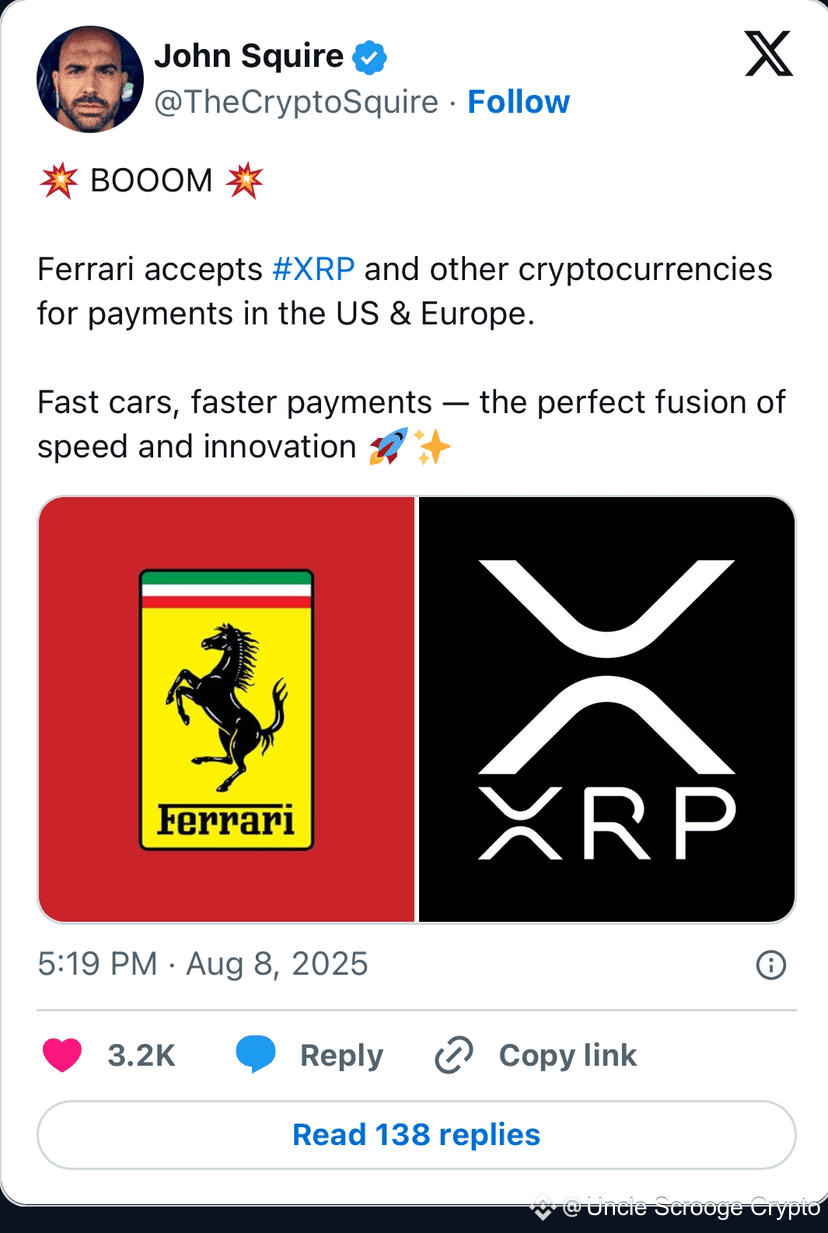Select the heart icon to like the post
The image size is (828, 1233).
tap(63, 1054)
